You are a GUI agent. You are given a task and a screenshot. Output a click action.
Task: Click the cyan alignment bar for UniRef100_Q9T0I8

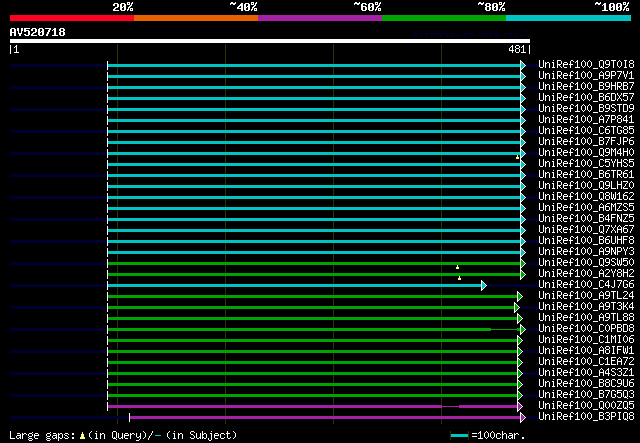[x=314, y=65]
